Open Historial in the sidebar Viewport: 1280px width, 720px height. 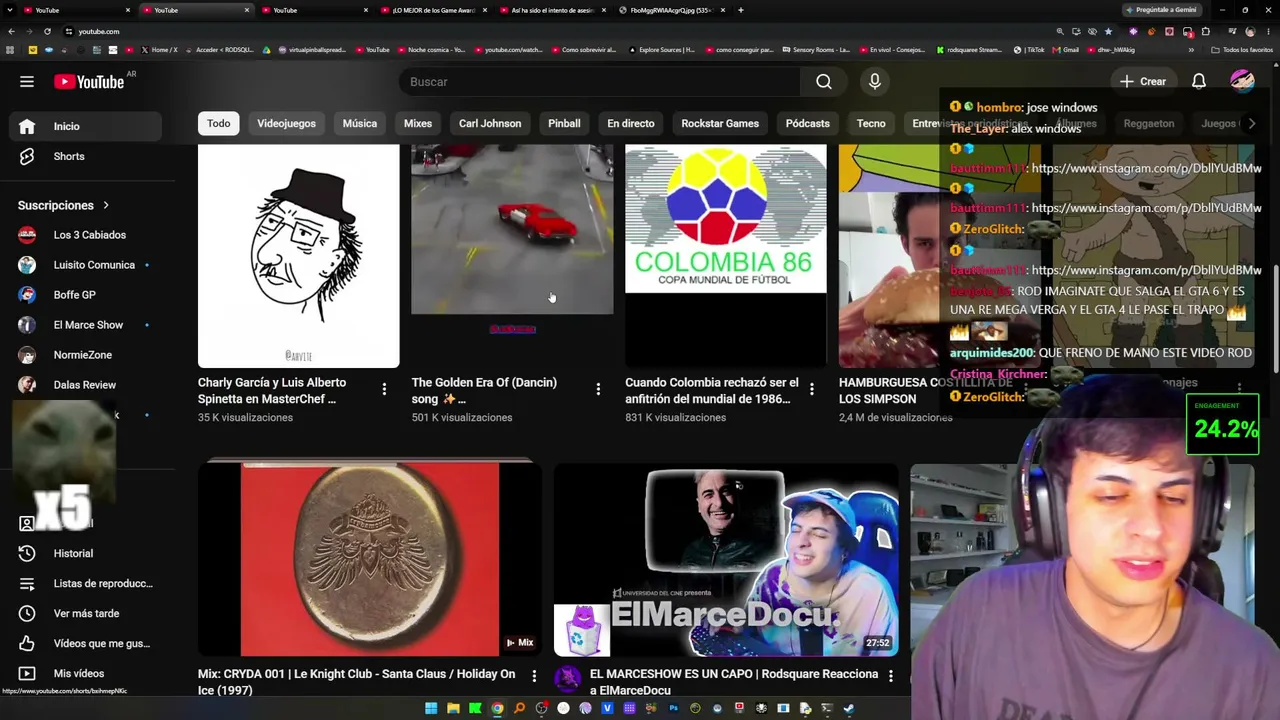click(86, 553)
